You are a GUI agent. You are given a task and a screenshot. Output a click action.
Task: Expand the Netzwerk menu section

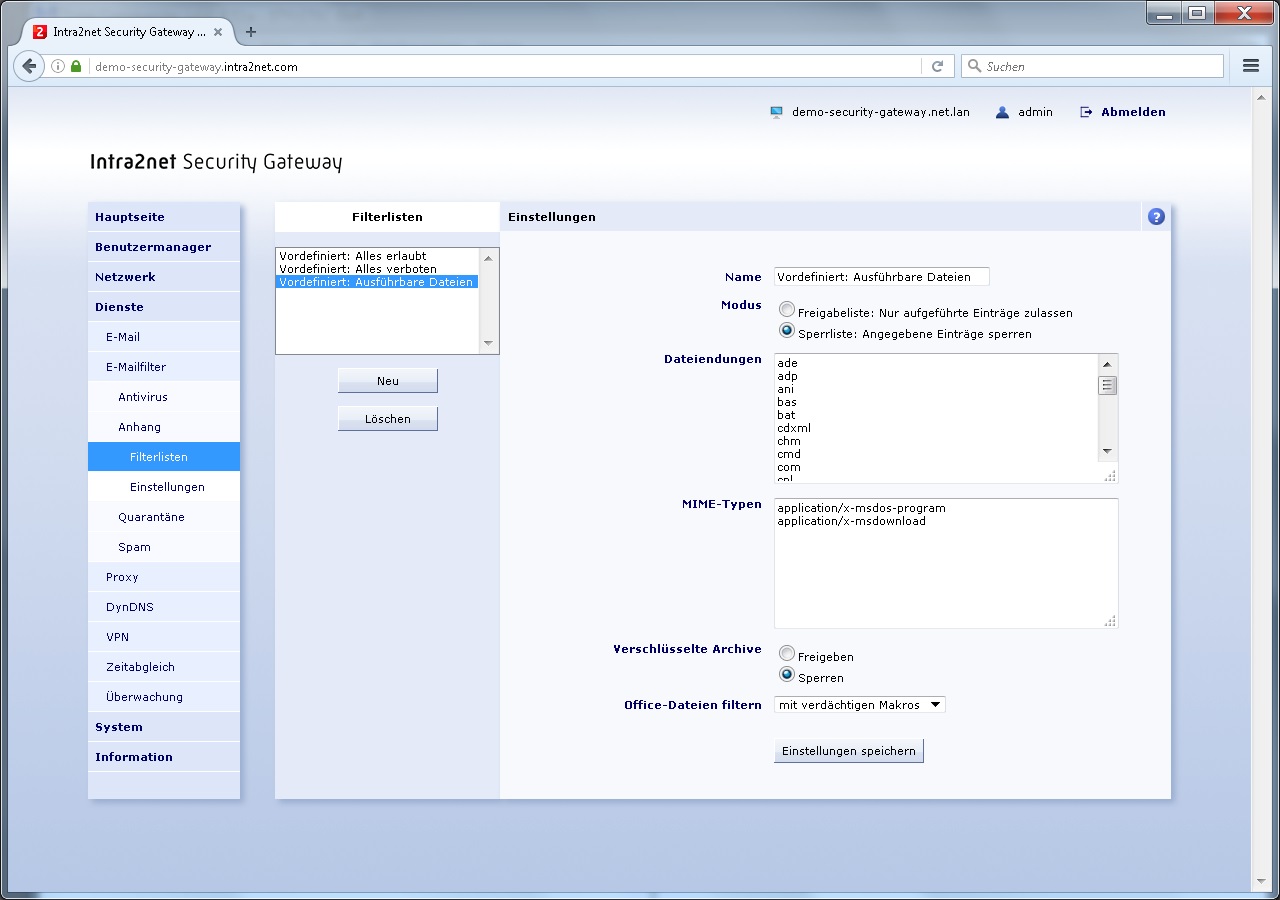125,277
